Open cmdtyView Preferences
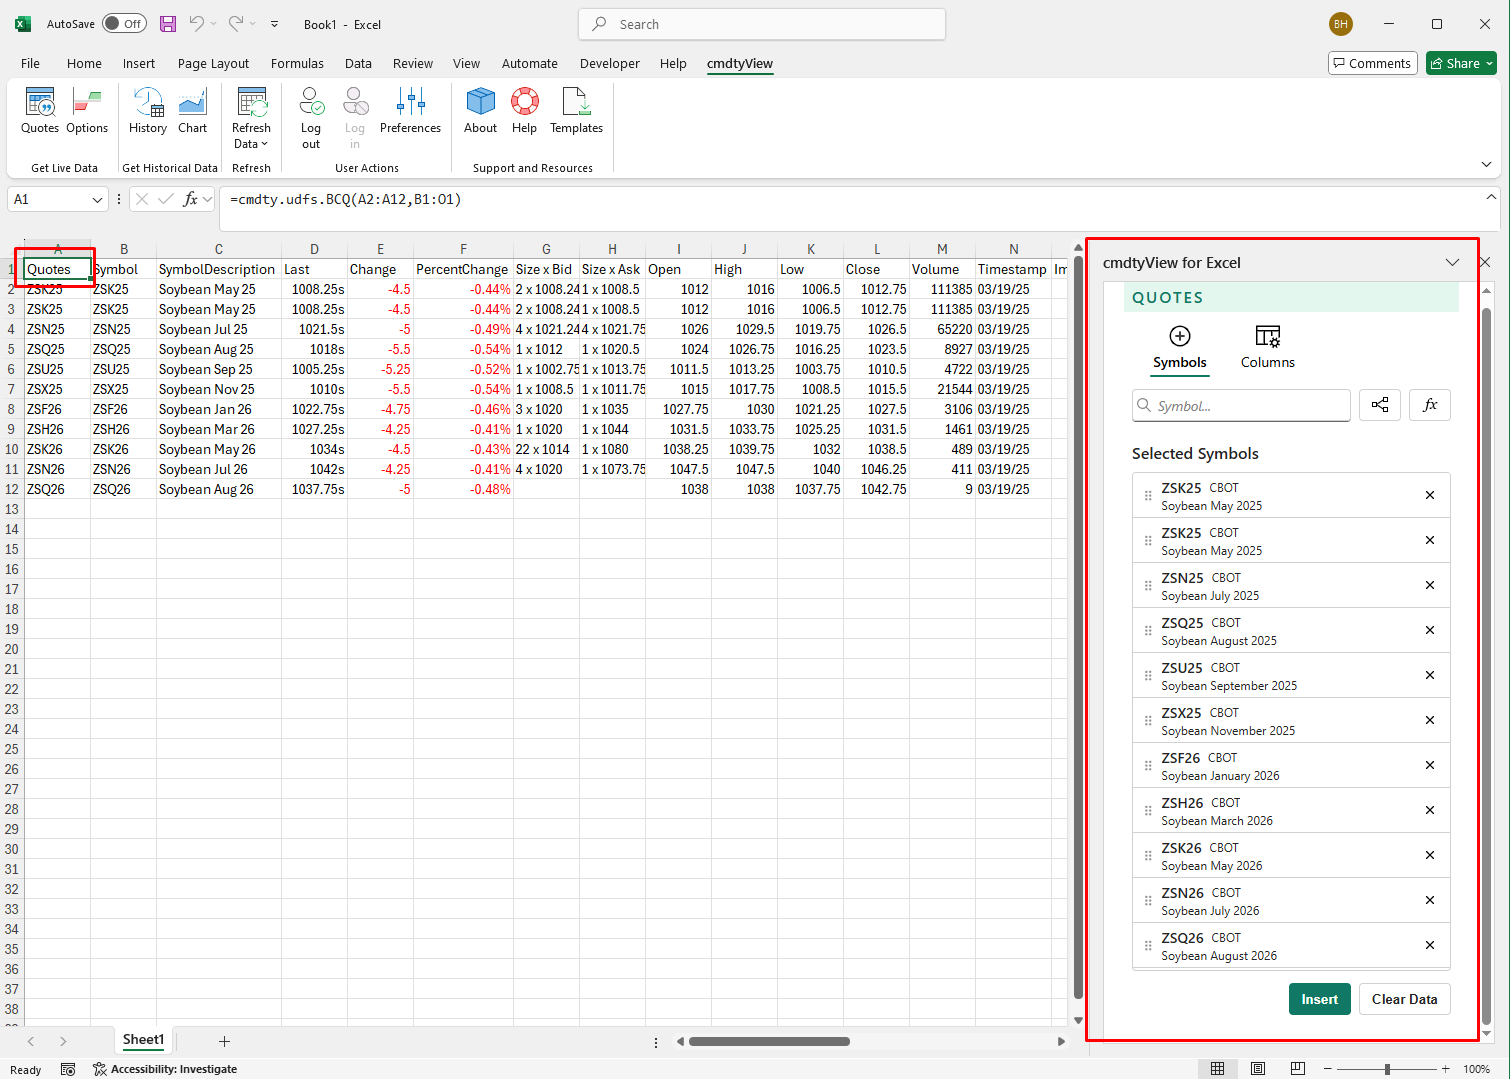 (x=410, y=111)
